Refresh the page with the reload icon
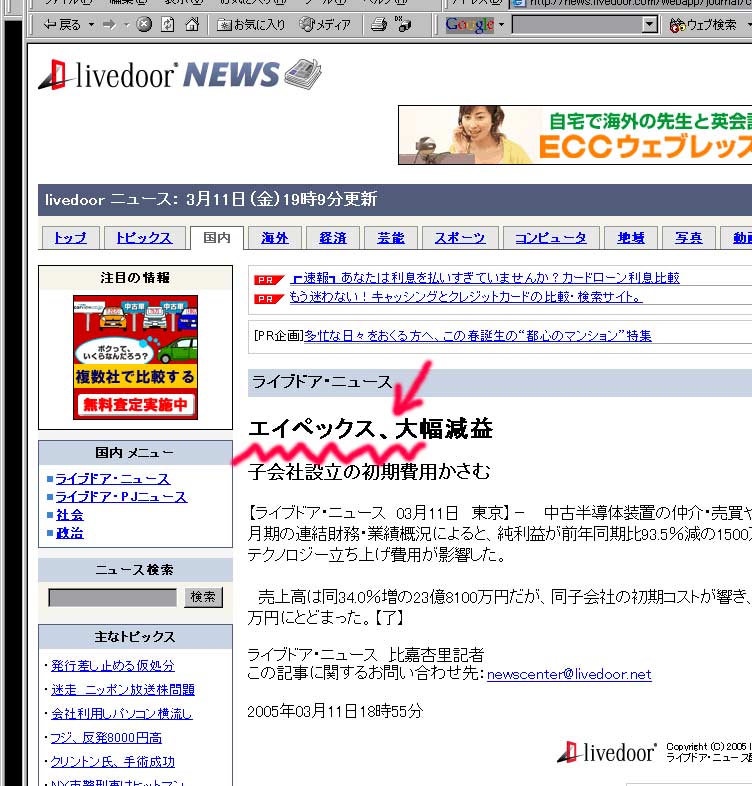 coord(168,24)
